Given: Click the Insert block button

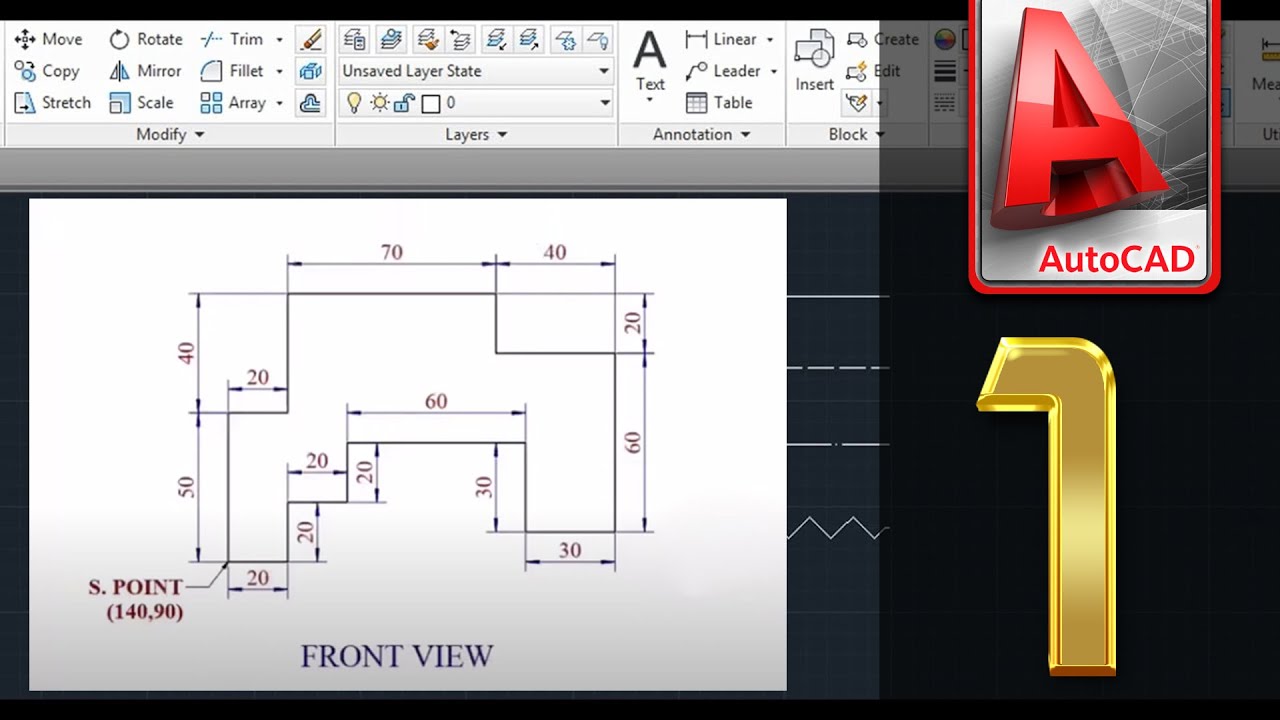Looking at the screenshot, I should tap(814, 60).
